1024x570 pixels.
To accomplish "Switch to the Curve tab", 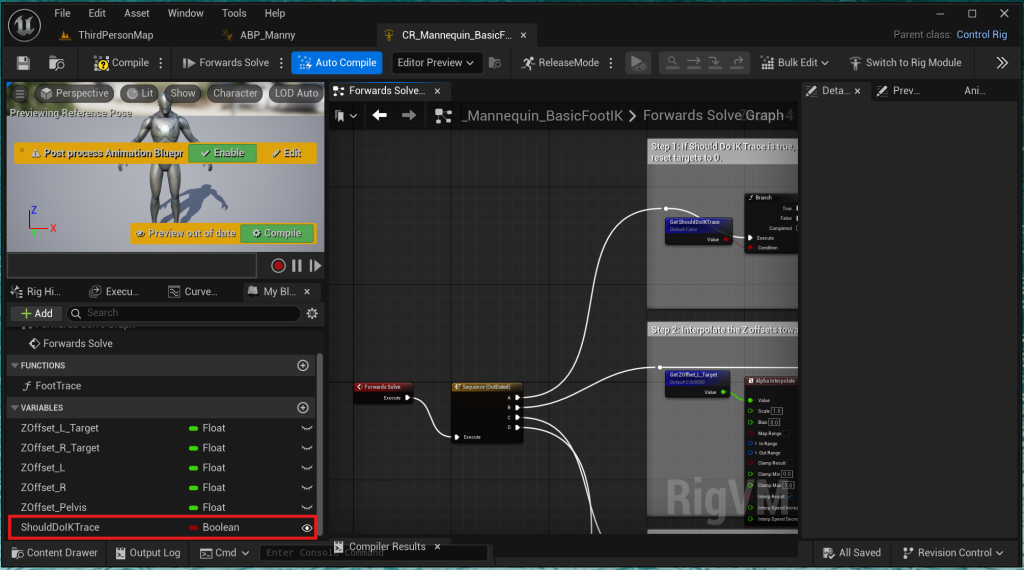I will tap(193, 292).
